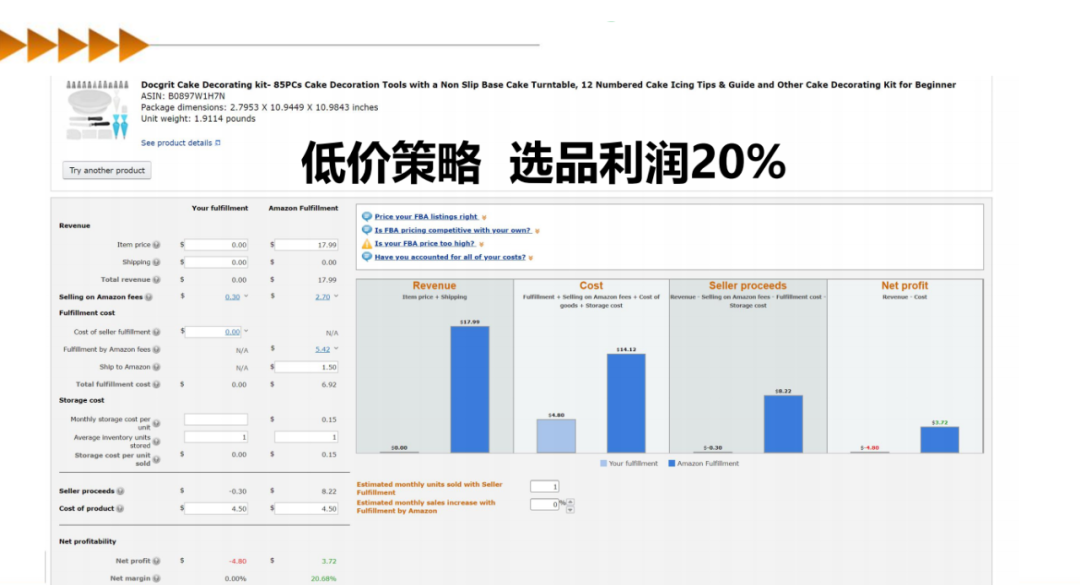Click the Try another product button

click(x=107, y=170)
